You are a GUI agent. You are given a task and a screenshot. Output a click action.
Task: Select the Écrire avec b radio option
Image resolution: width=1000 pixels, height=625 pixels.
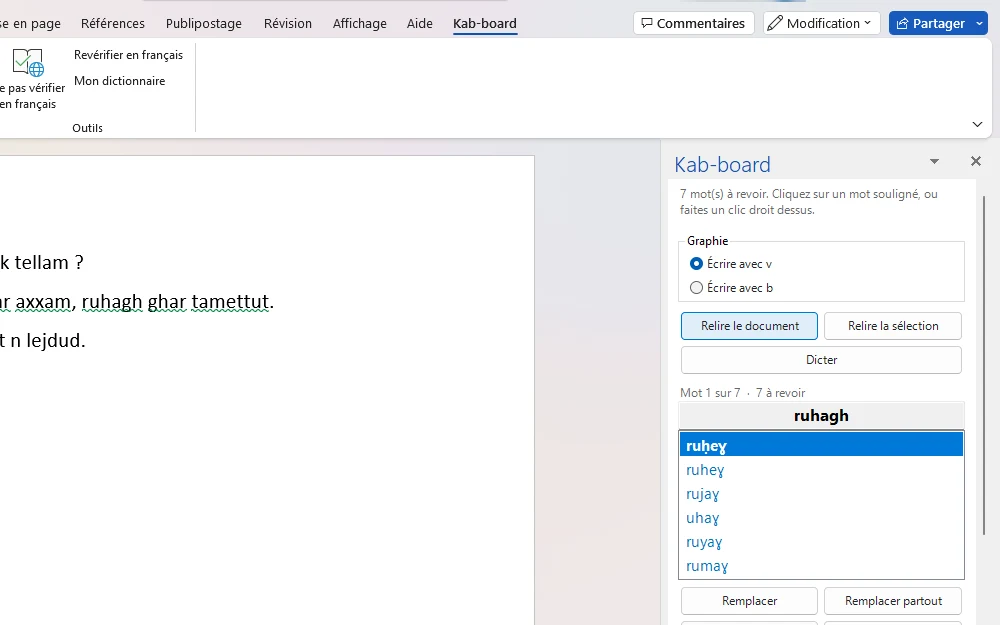pos(696,288)
